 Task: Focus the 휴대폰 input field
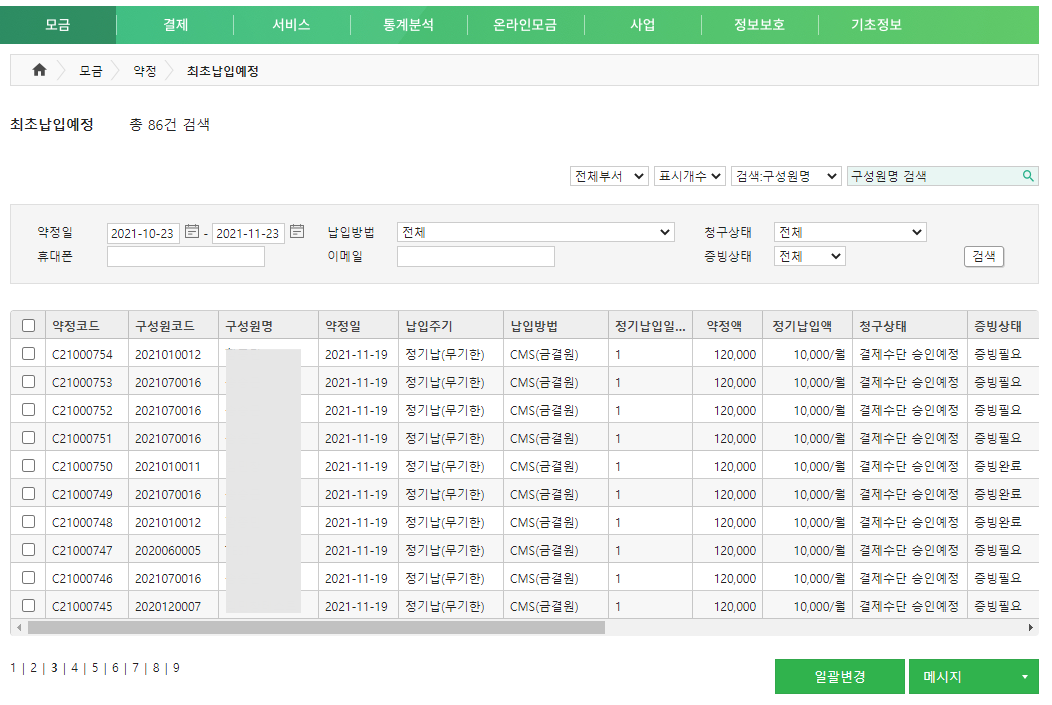pos(186,257)
